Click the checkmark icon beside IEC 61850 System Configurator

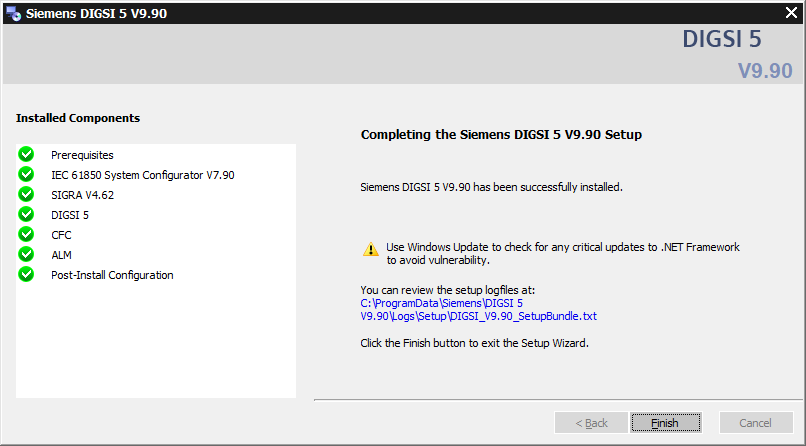tap(26, 174)
